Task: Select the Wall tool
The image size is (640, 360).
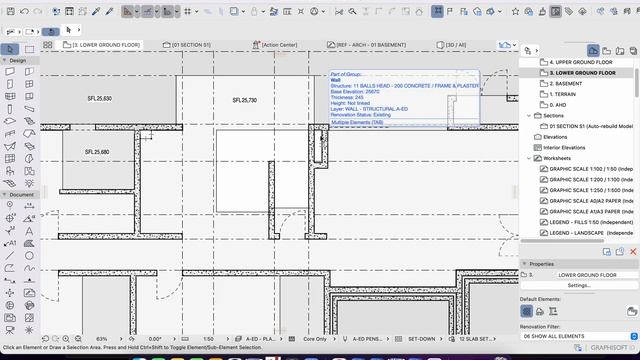Action: point(10,71)
